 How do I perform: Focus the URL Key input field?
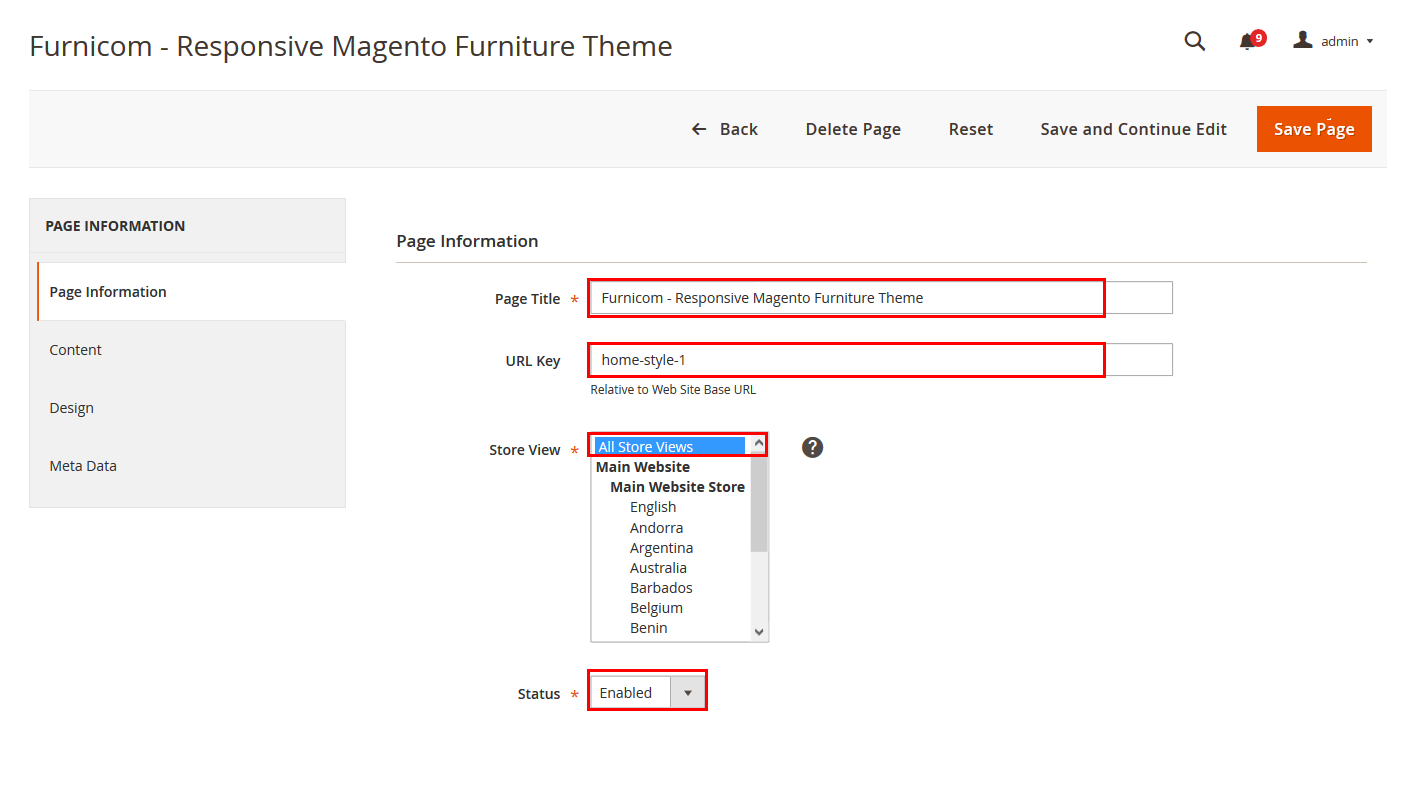point(881,360)
